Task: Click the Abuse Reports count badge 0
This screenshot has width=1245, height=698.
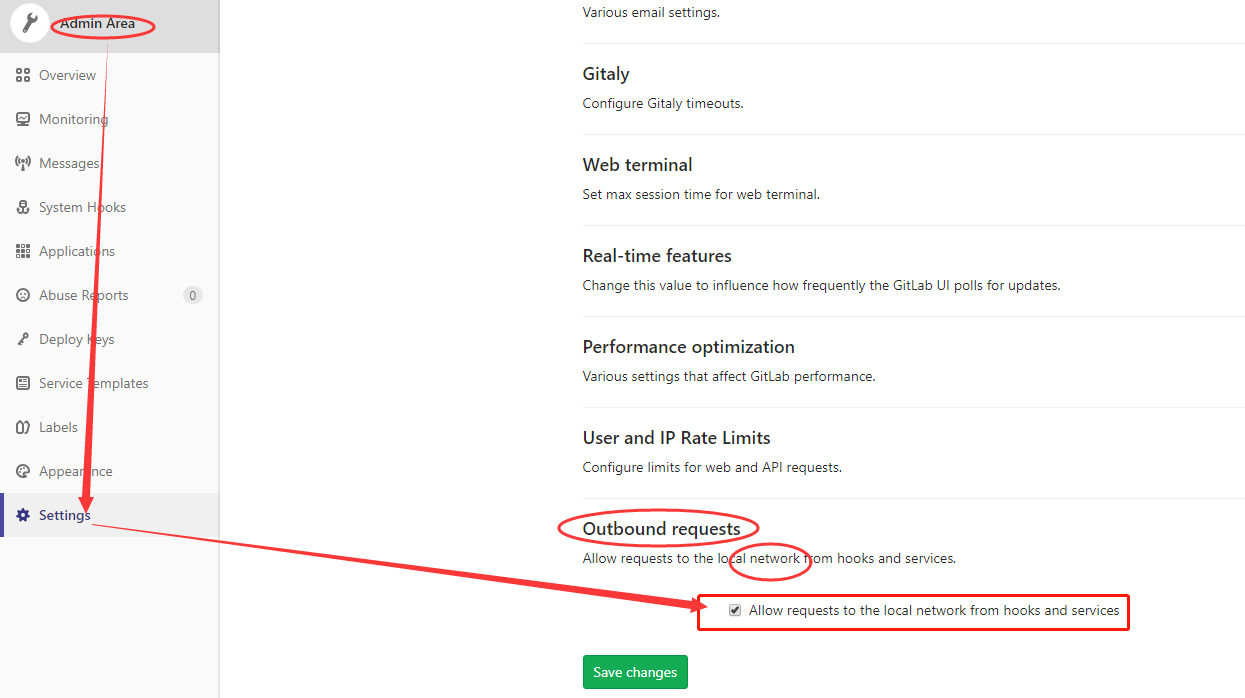Action: point(193,295)
